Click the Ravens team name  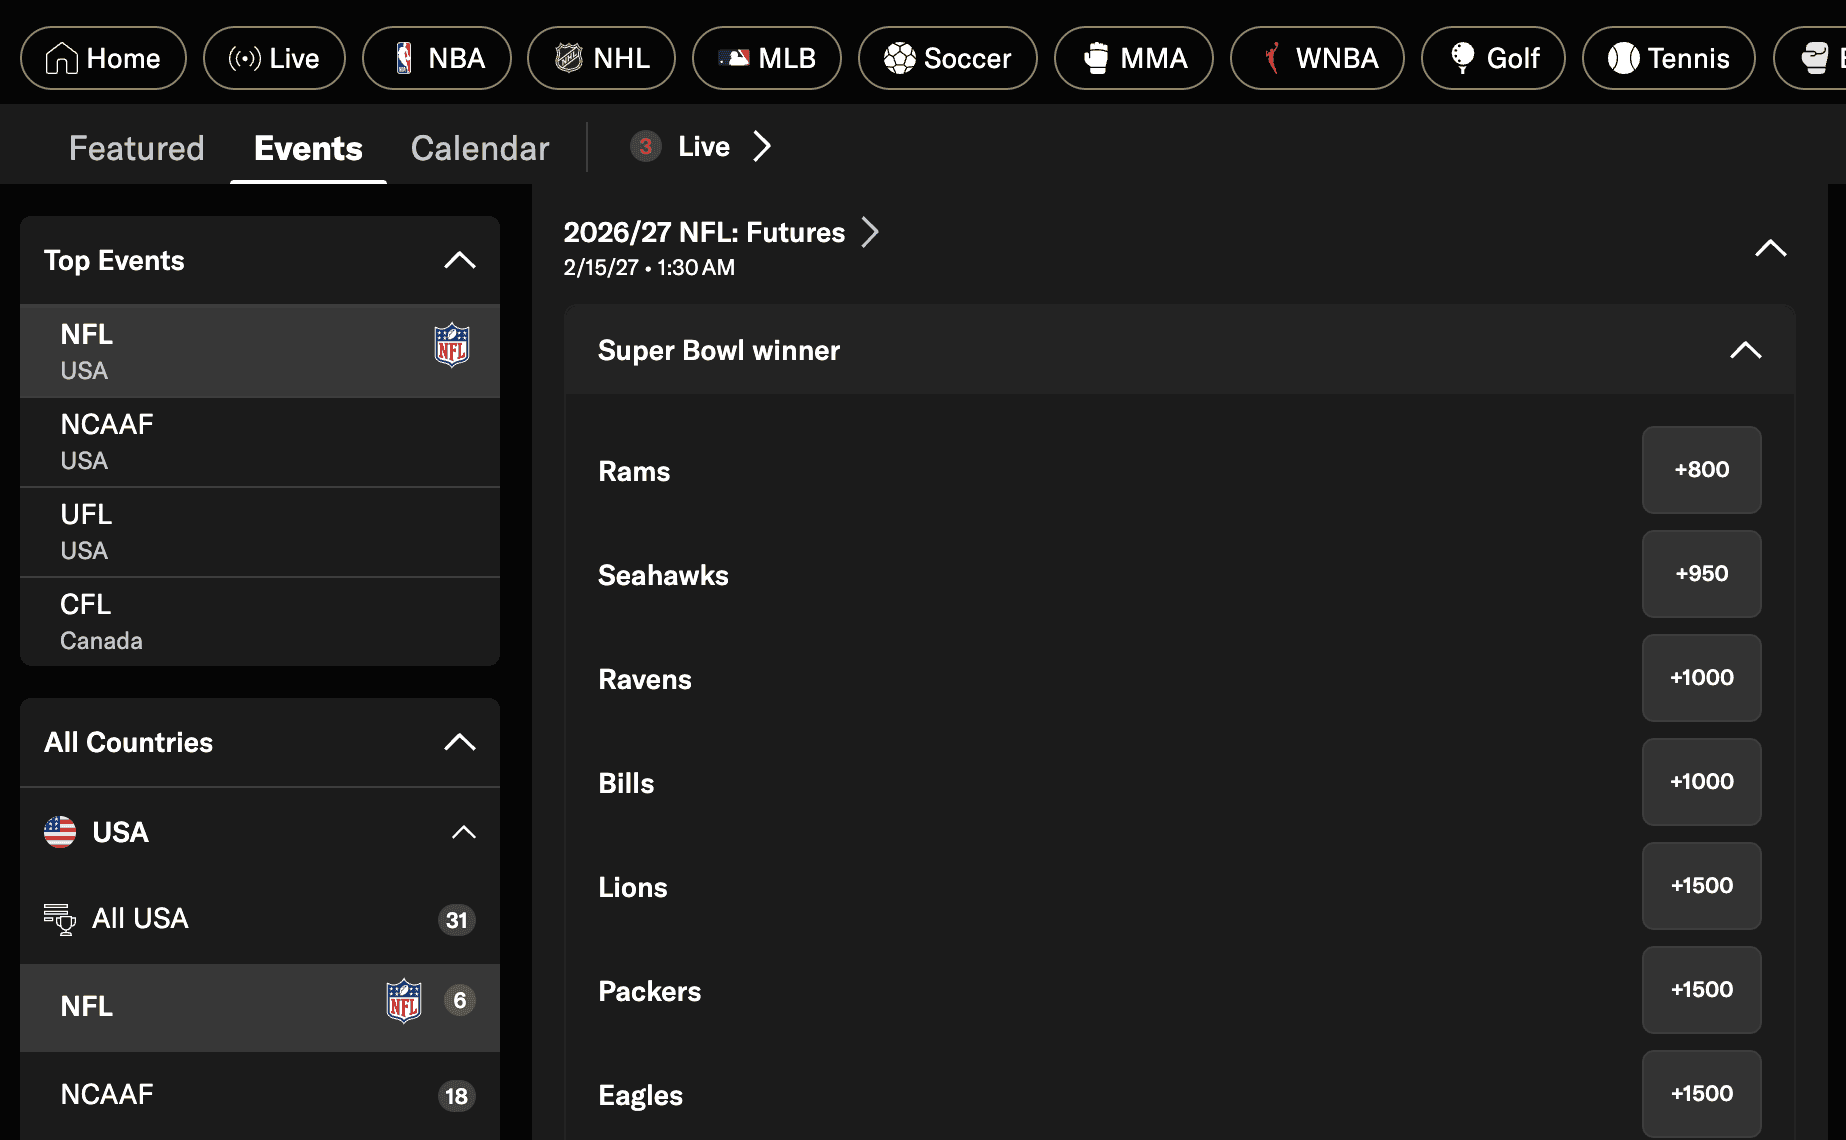point(645,679)
